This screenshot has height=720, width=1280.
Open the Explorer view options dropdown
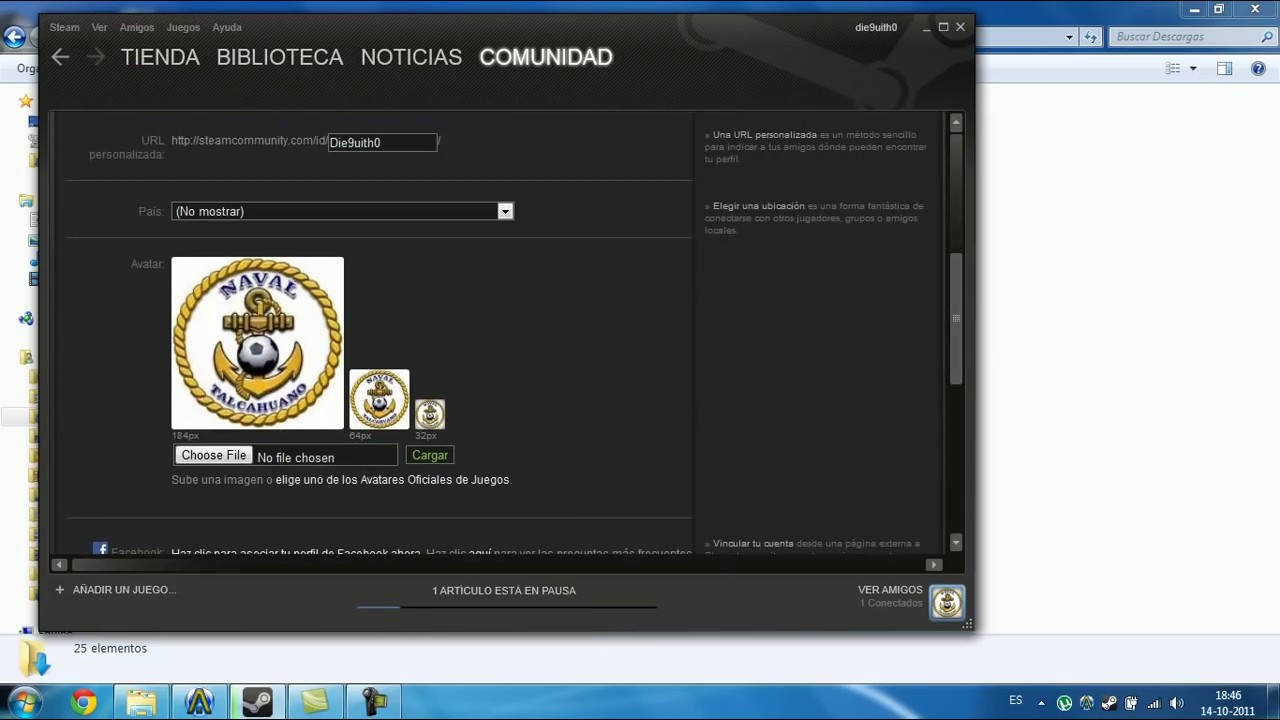click(x=1193, y=69)
